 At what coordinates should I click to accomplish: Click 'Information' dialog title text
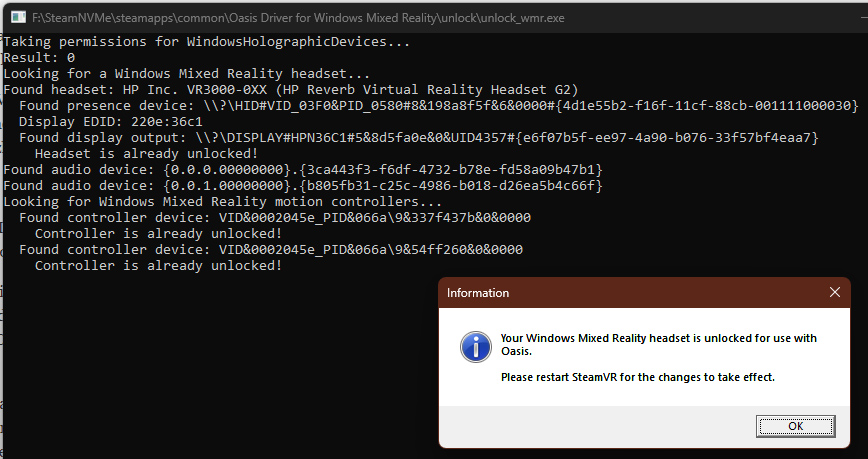[478, 293]
